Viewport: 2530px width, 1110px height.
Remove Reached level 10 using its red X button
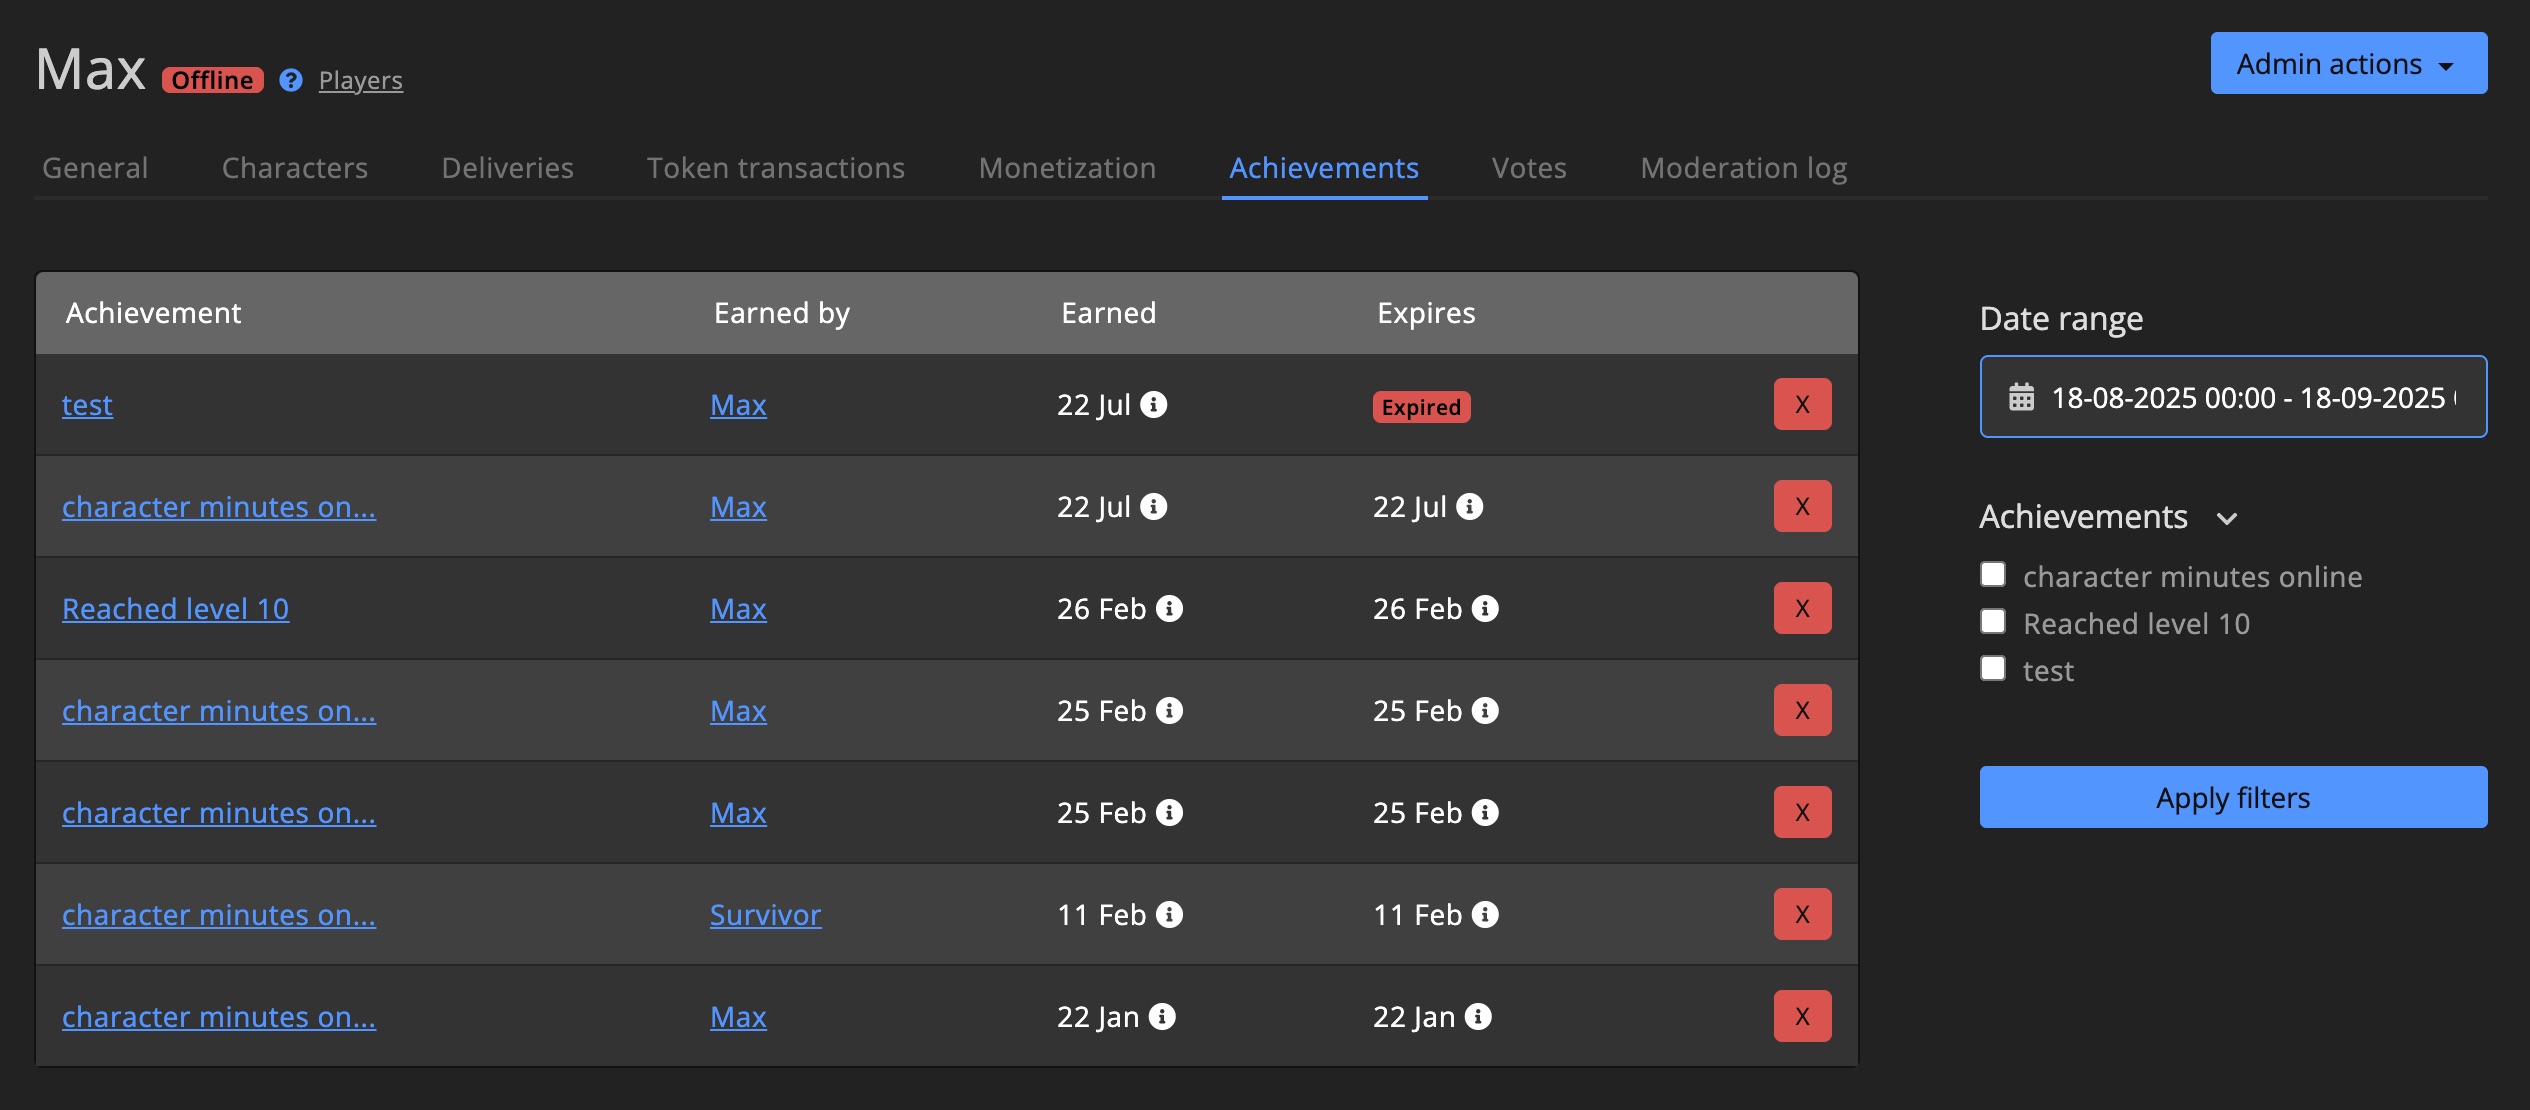[1801, 607]
